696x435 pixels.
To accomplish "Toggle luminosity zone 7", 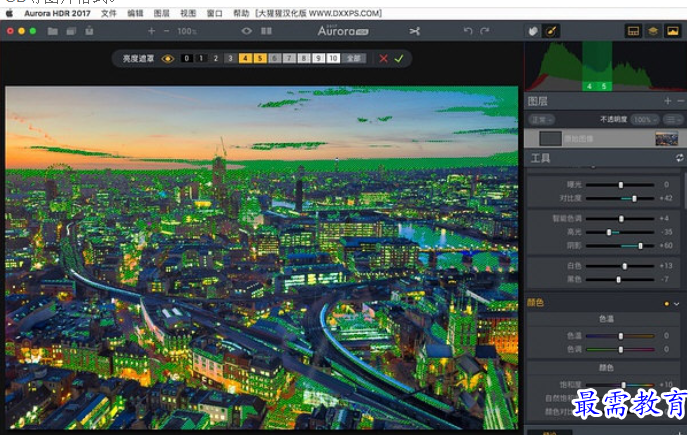I will 290,59.
